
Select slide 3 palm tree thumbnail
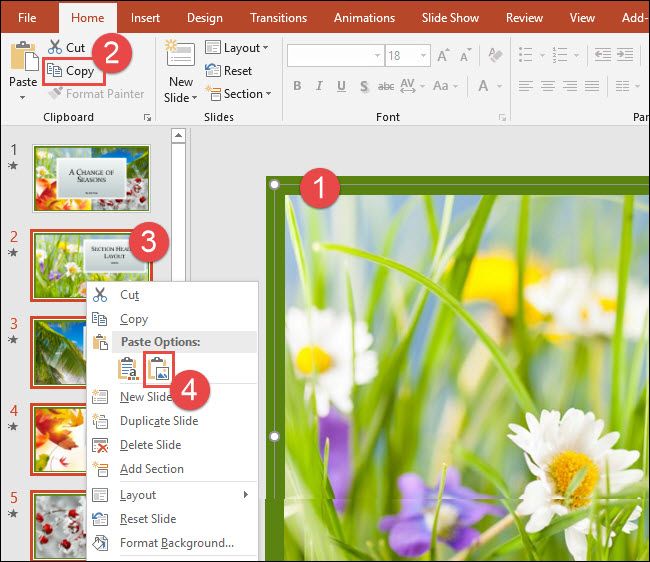[59, 352]
